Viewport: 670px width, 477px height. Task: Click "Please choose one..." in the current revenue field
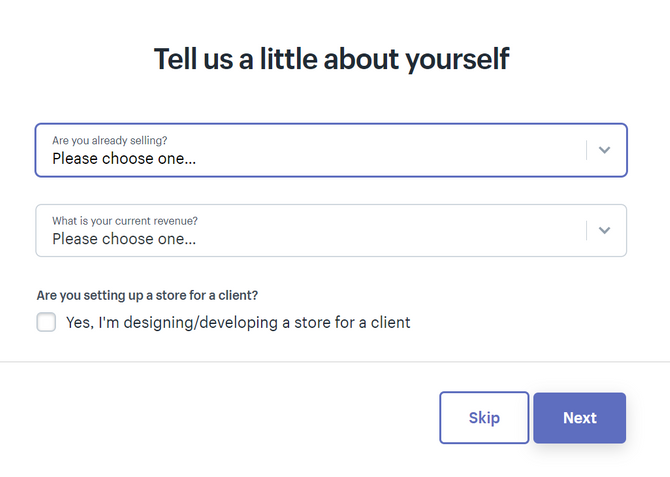click(124, 239)
